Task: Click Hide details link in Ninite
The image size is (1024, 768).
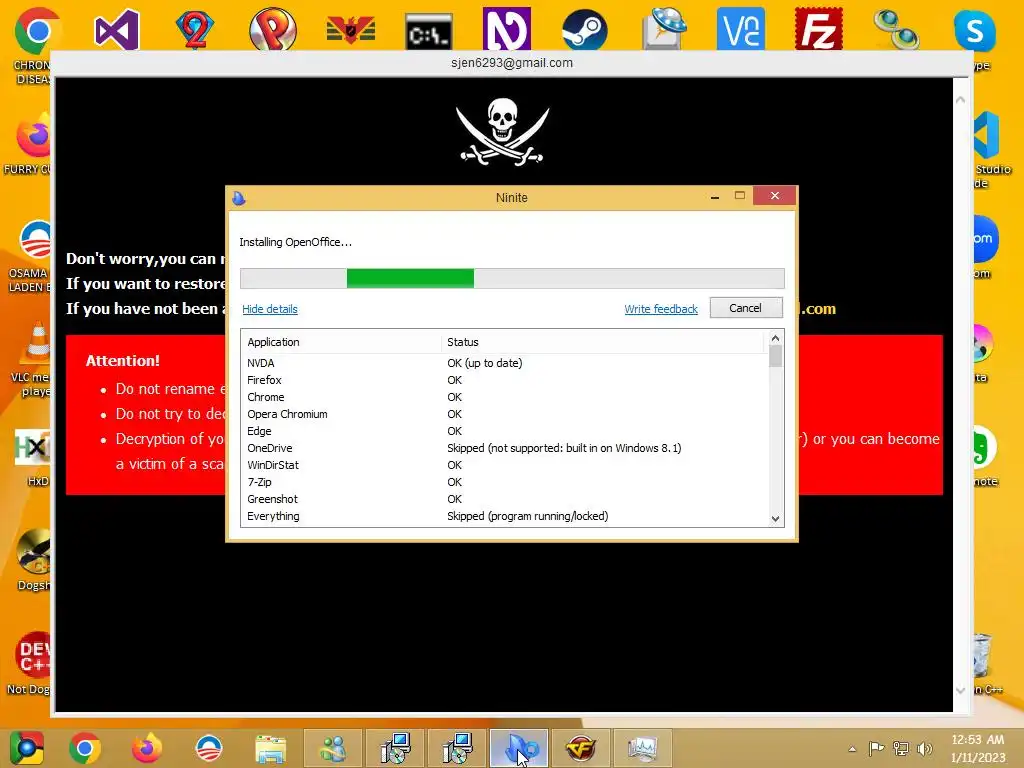Action: [270, 309]
